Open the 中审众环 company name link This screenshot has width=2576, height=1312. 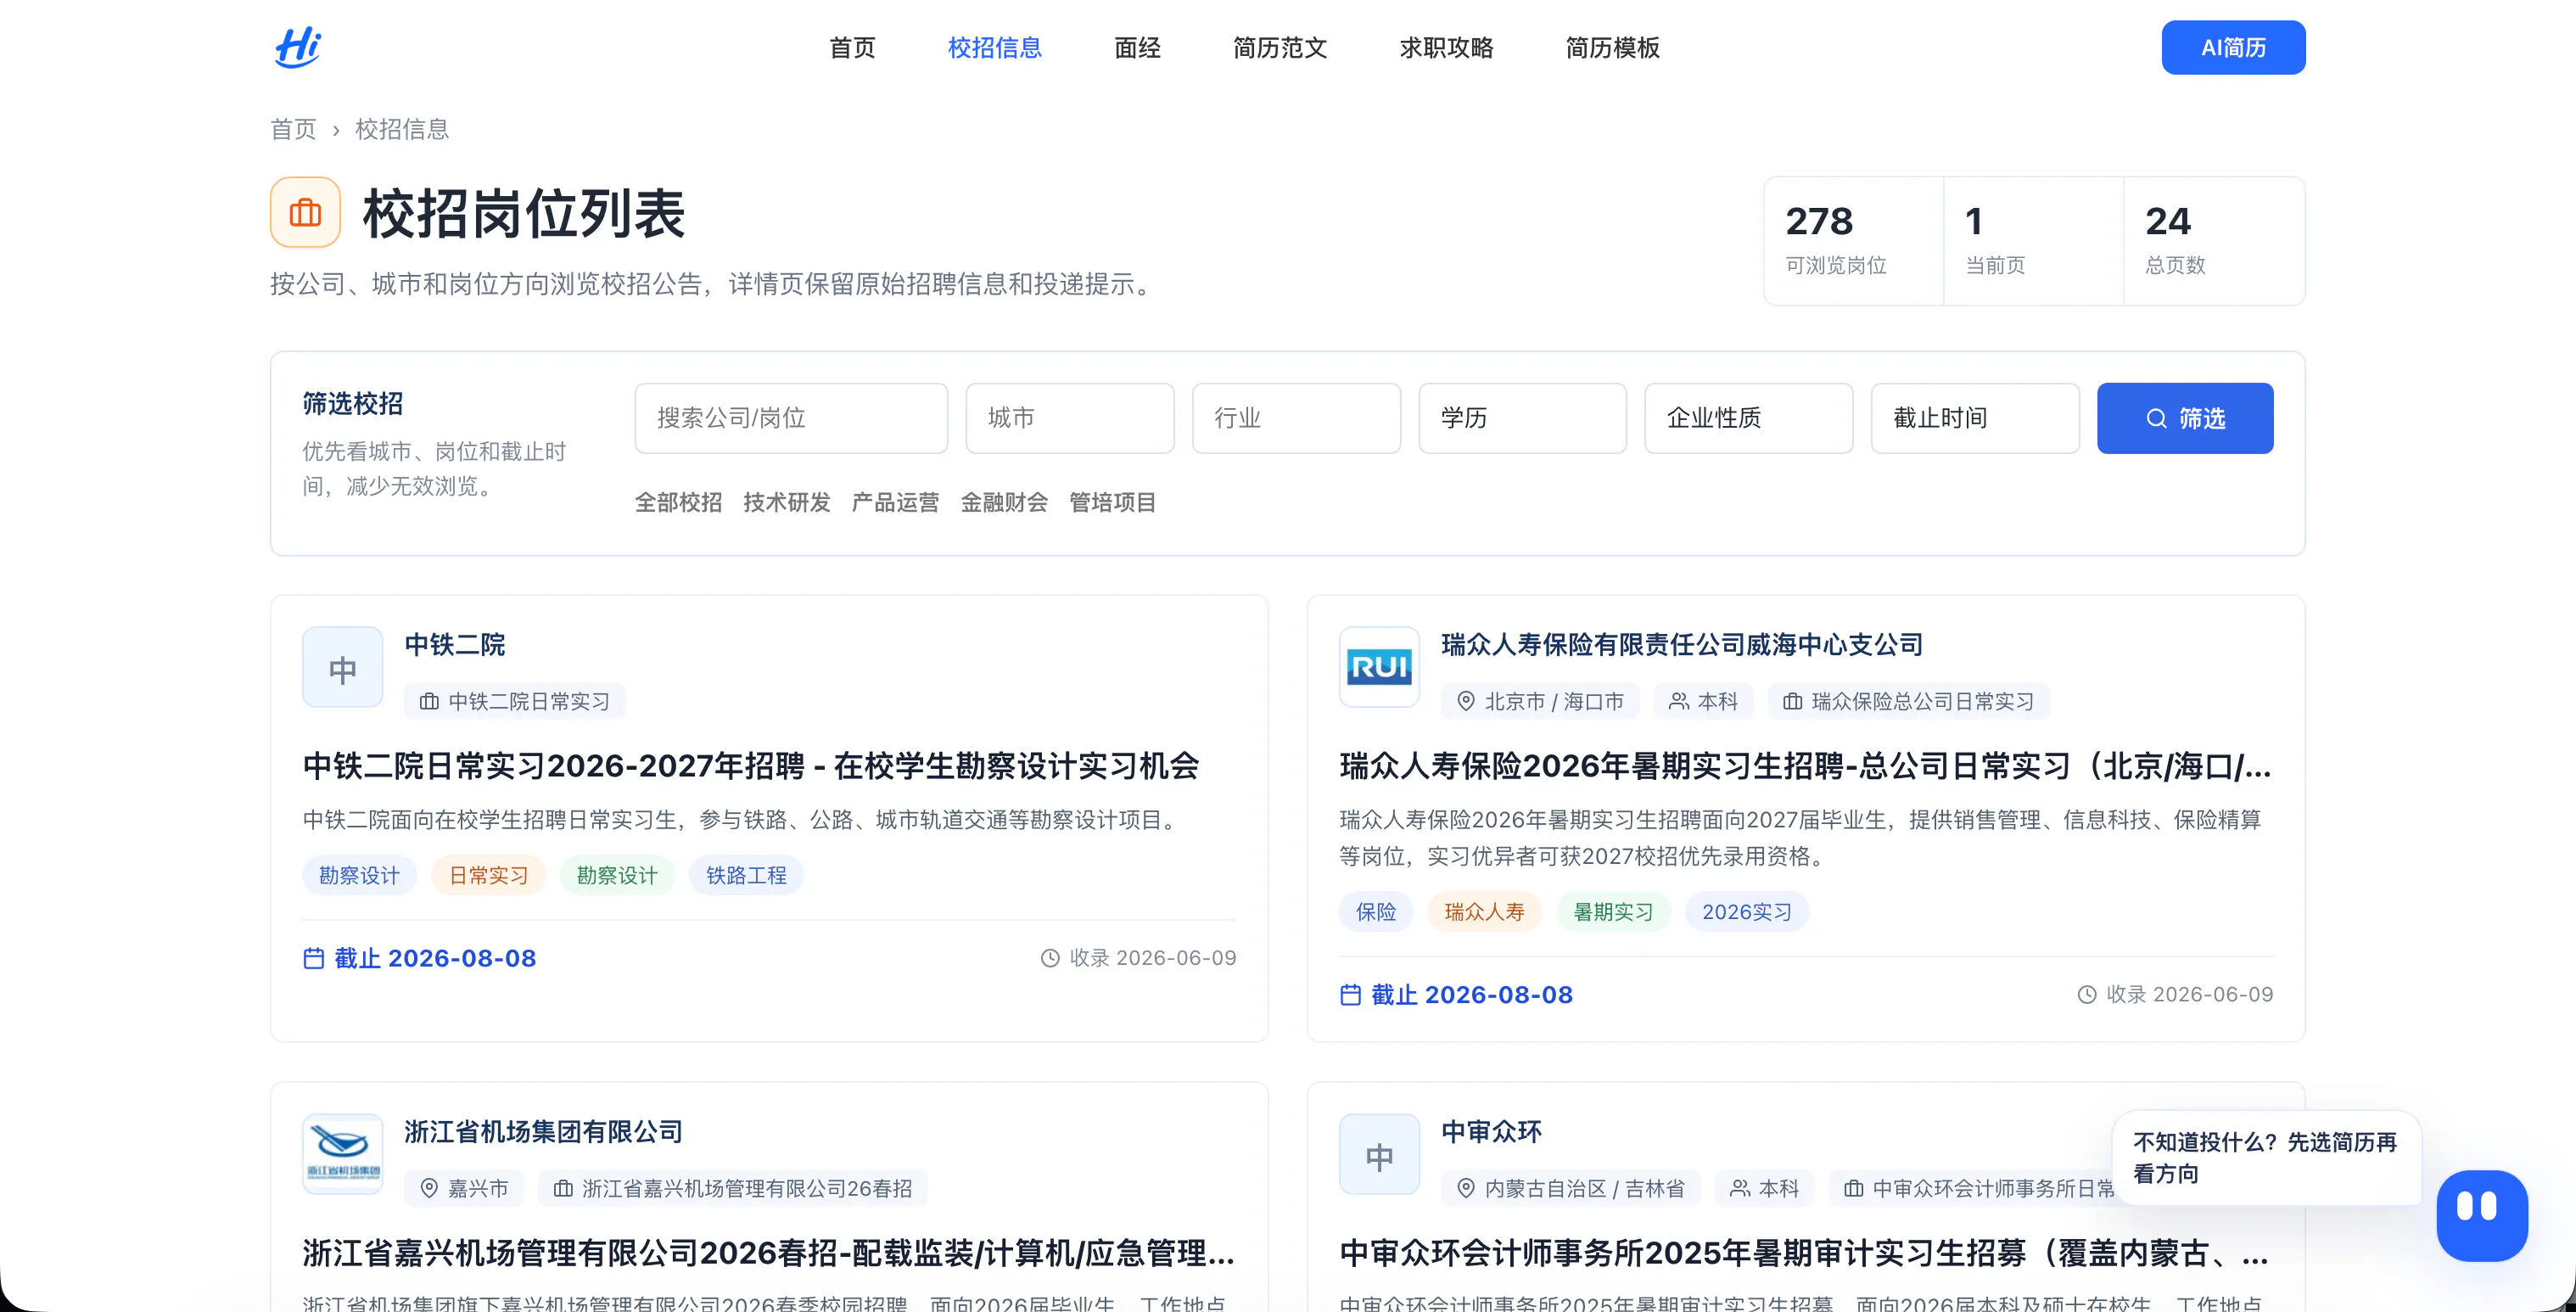tap(1491, 1131)
